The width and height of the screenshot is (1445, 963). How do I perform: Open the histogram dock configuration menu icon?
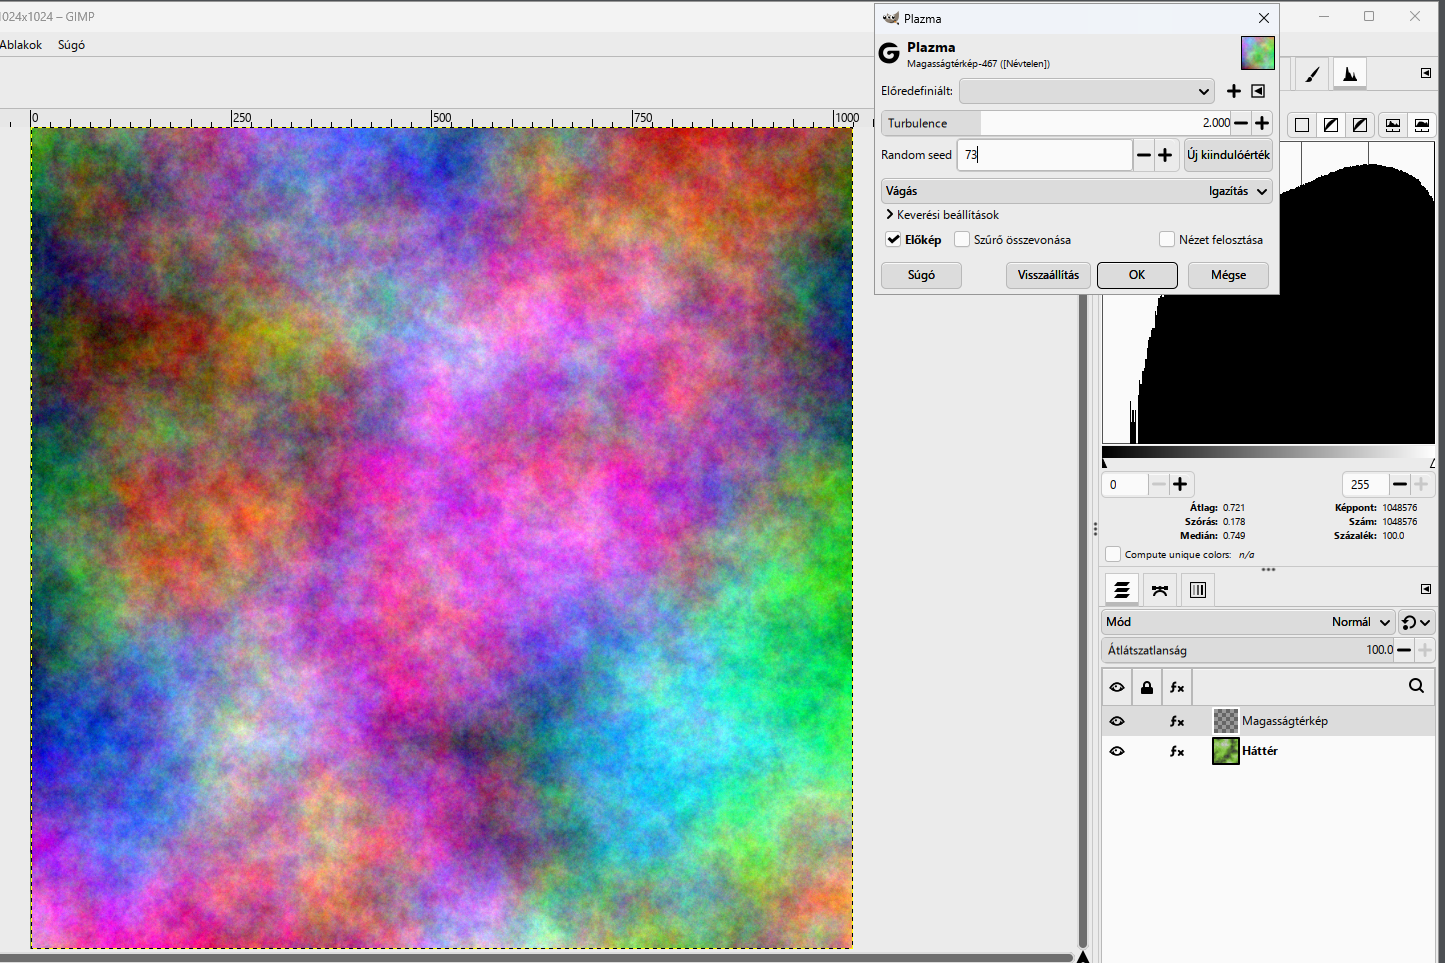click(1426, 73)
